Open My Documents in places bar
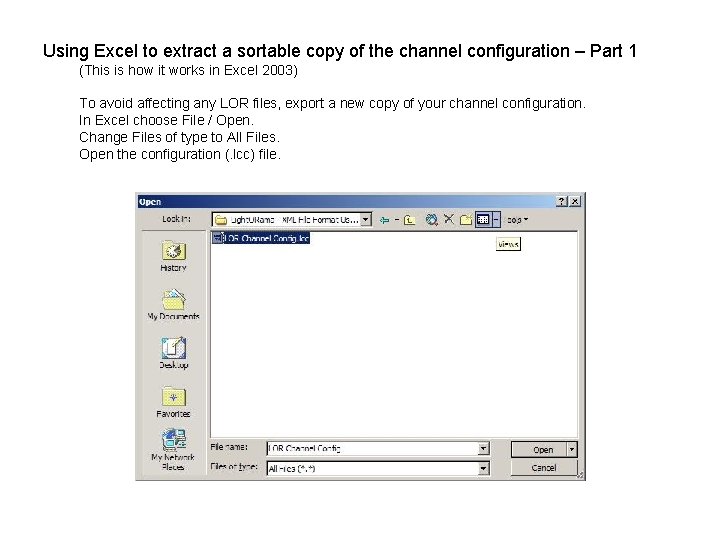This screenshot has height=540, width=720. pos(173,305)
